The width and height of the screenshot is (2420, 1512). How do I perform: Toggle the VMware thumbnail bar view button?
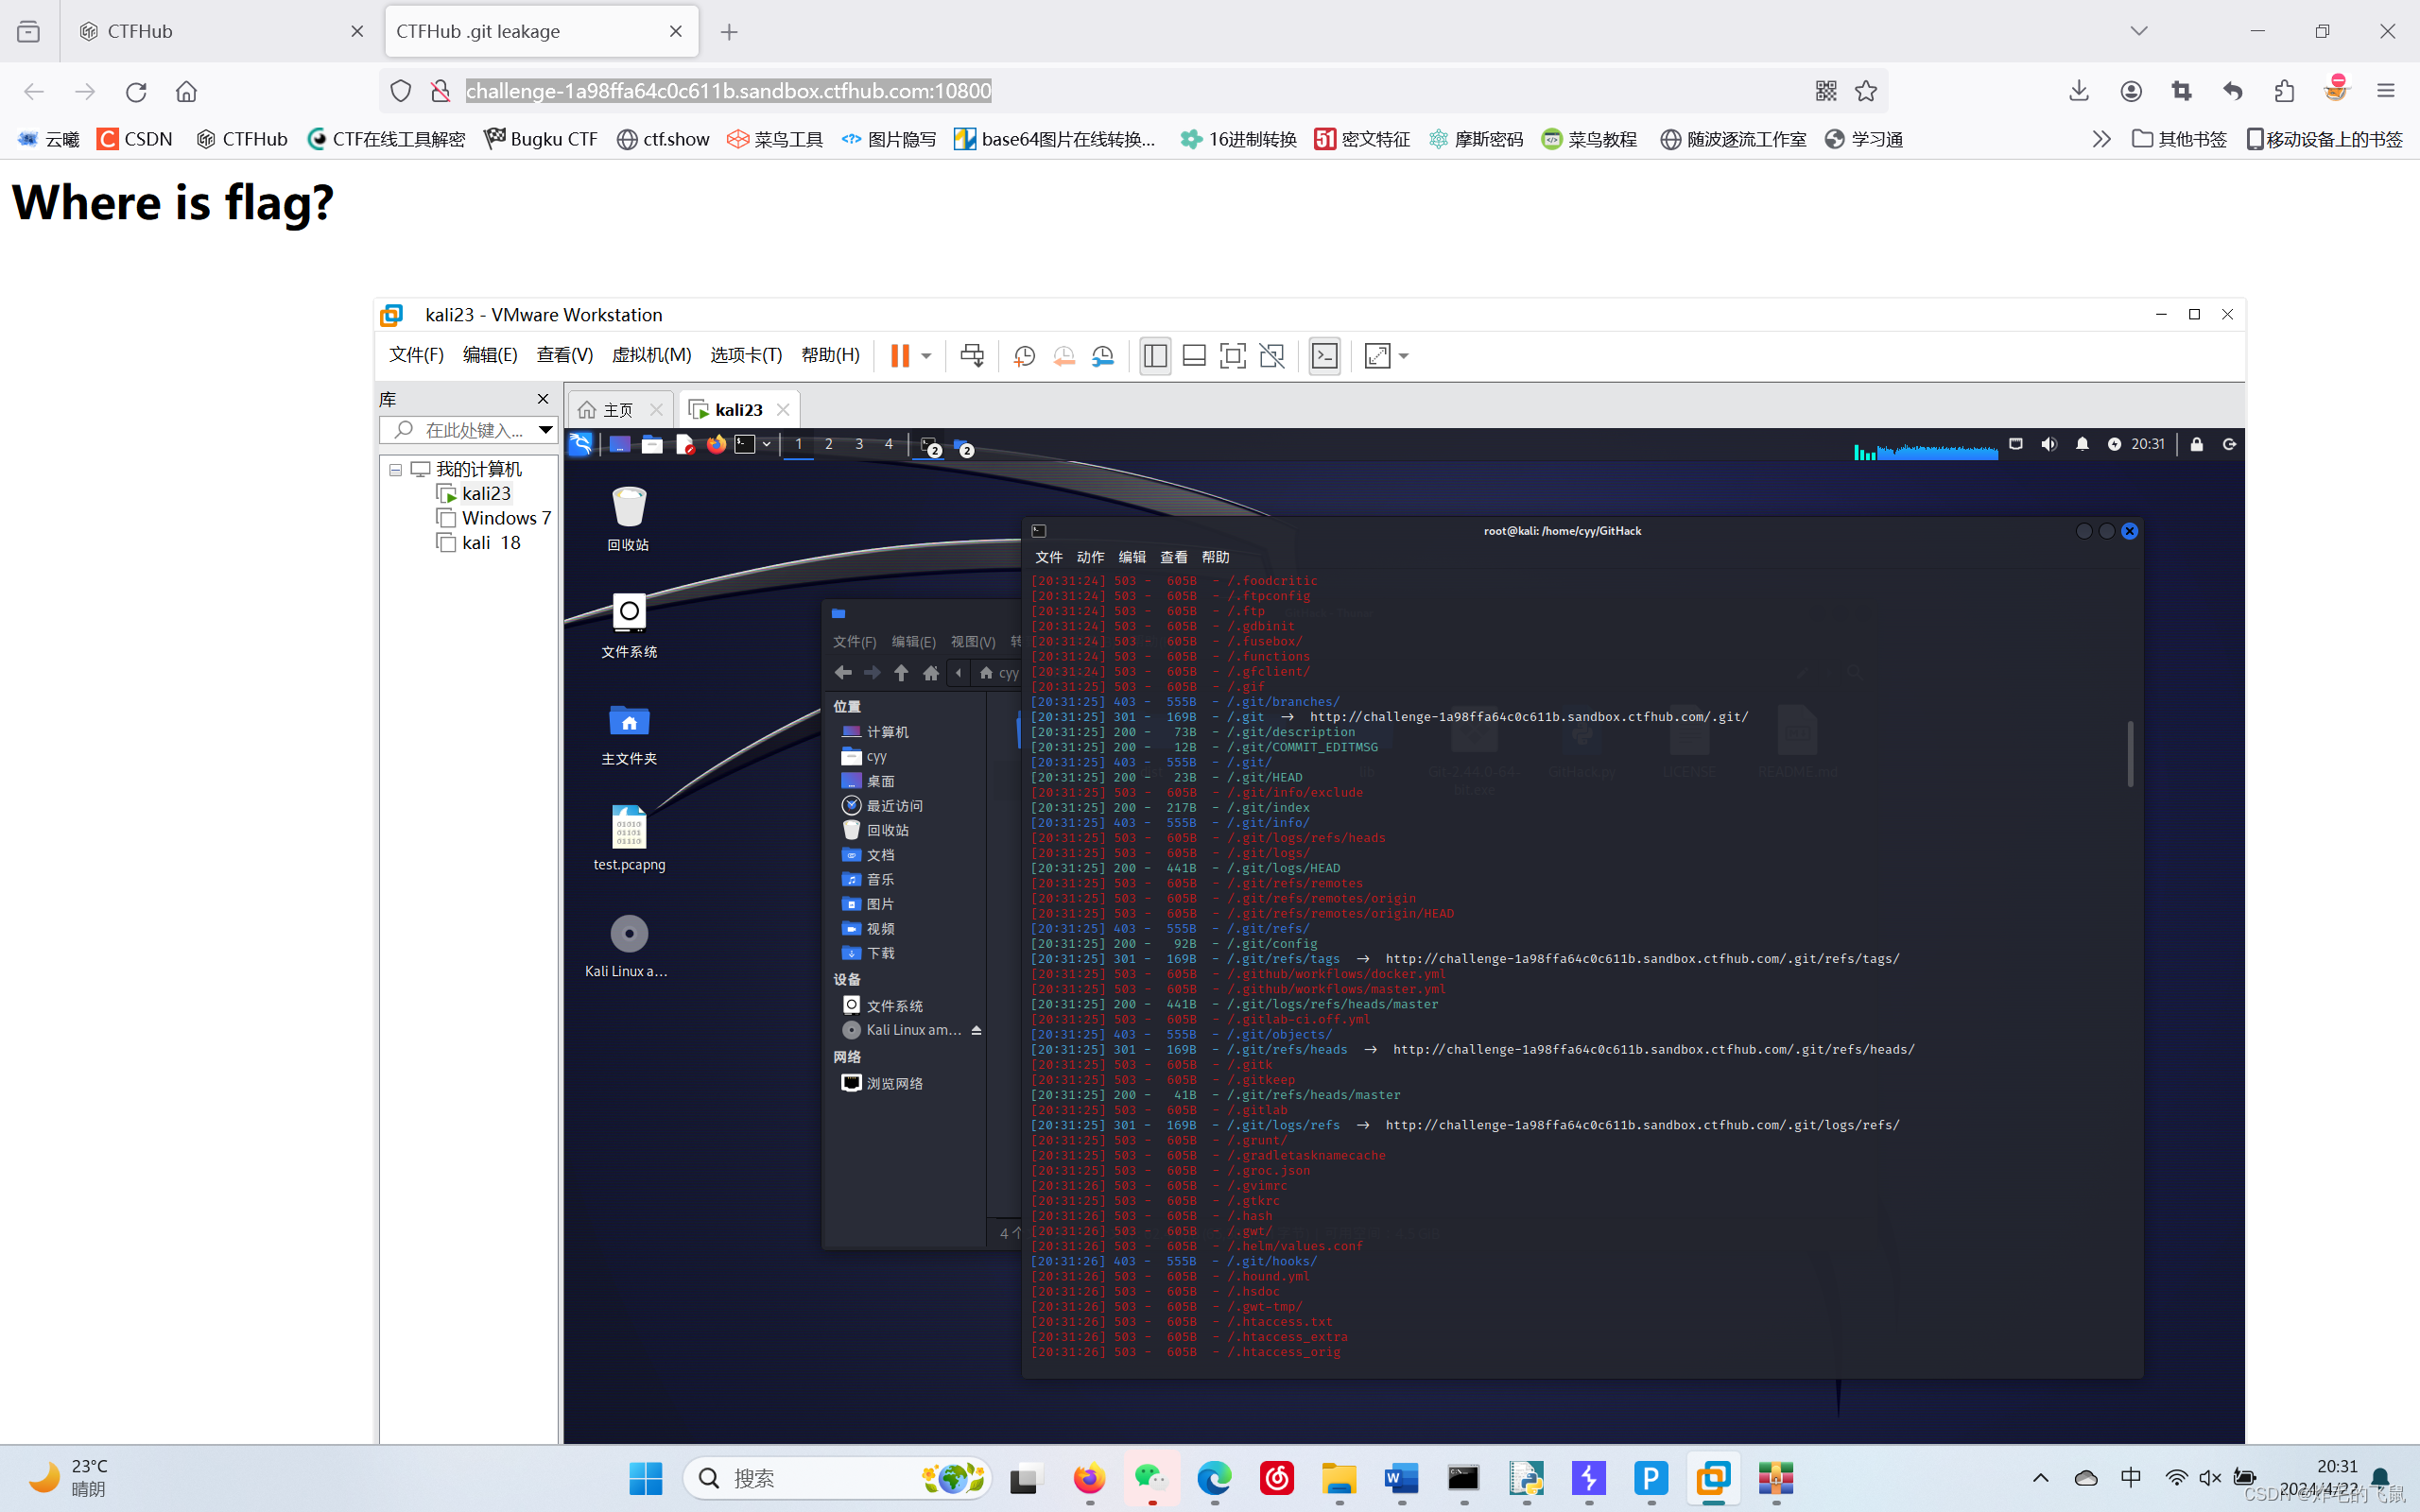pyautogui.click(x=1194, y=356)
